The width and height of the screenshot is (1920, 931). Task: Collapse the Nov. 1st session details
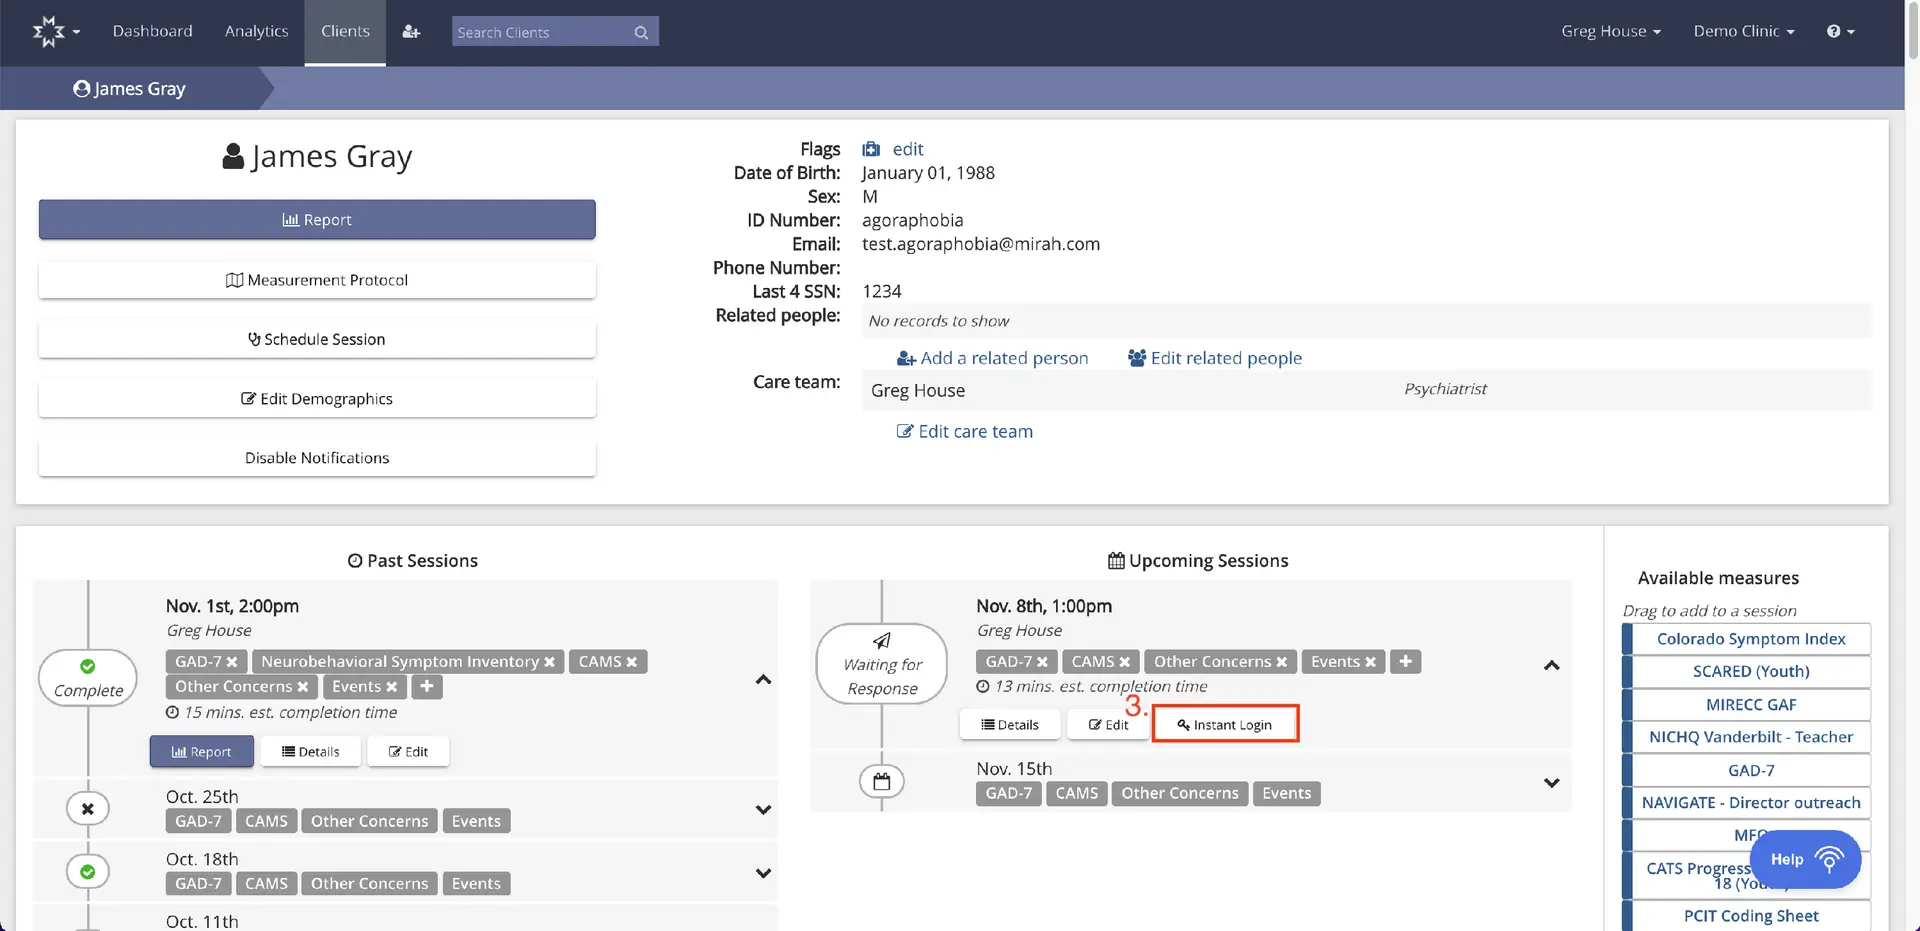pyautogui.click(x=763, y=679)
